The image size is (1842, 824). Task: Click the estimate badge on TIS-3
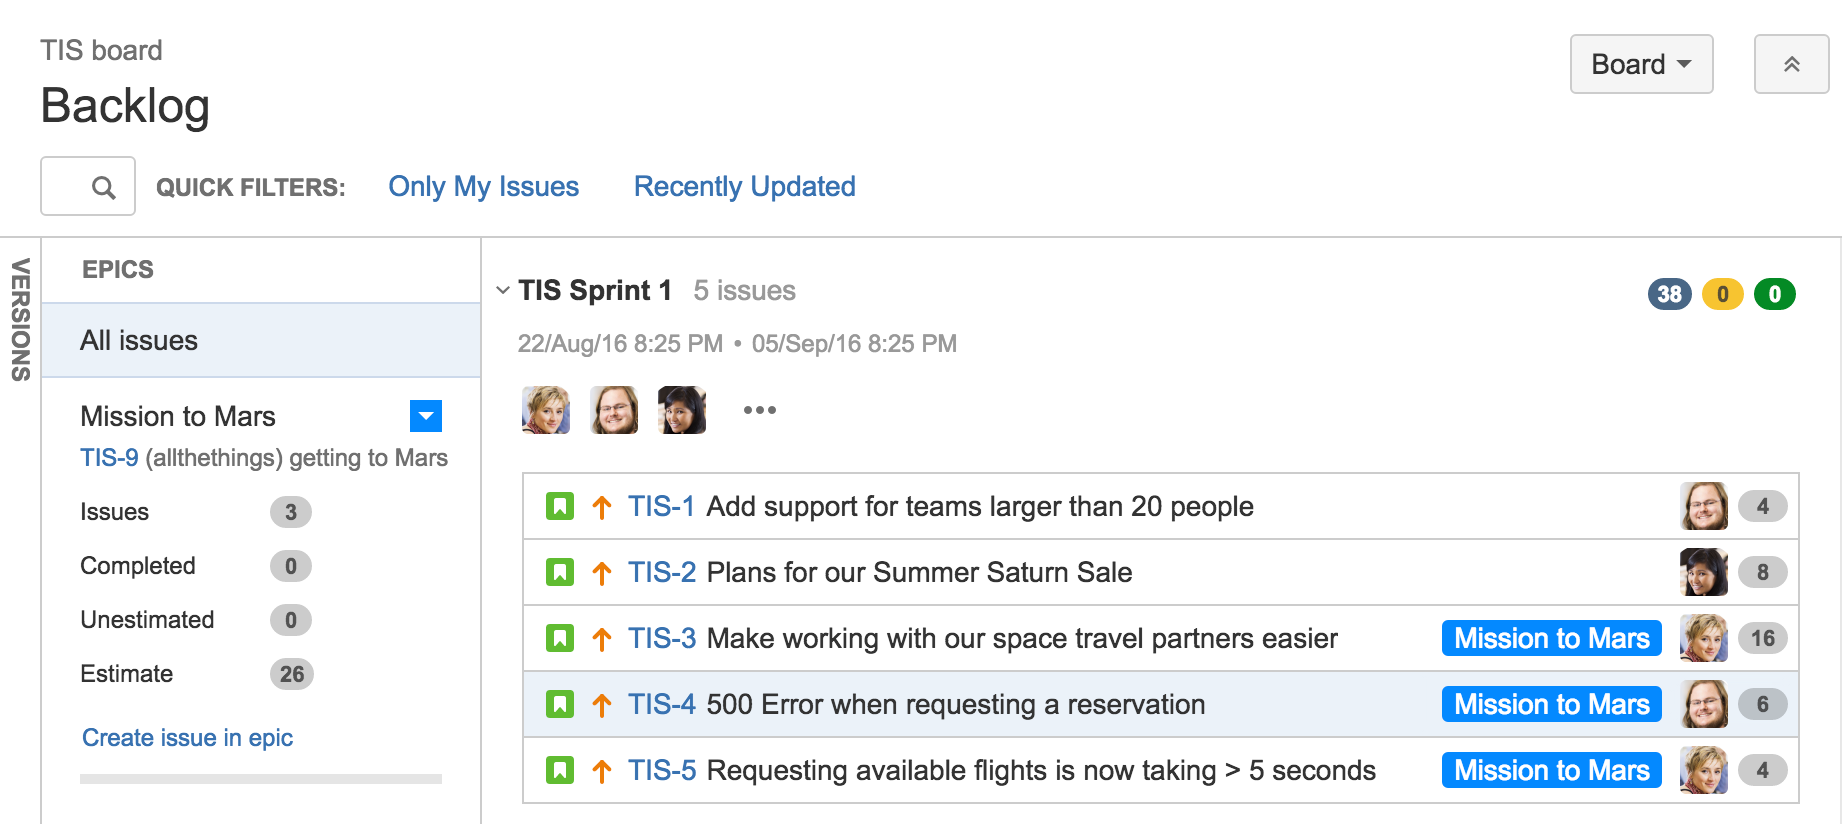[1763, 637]
